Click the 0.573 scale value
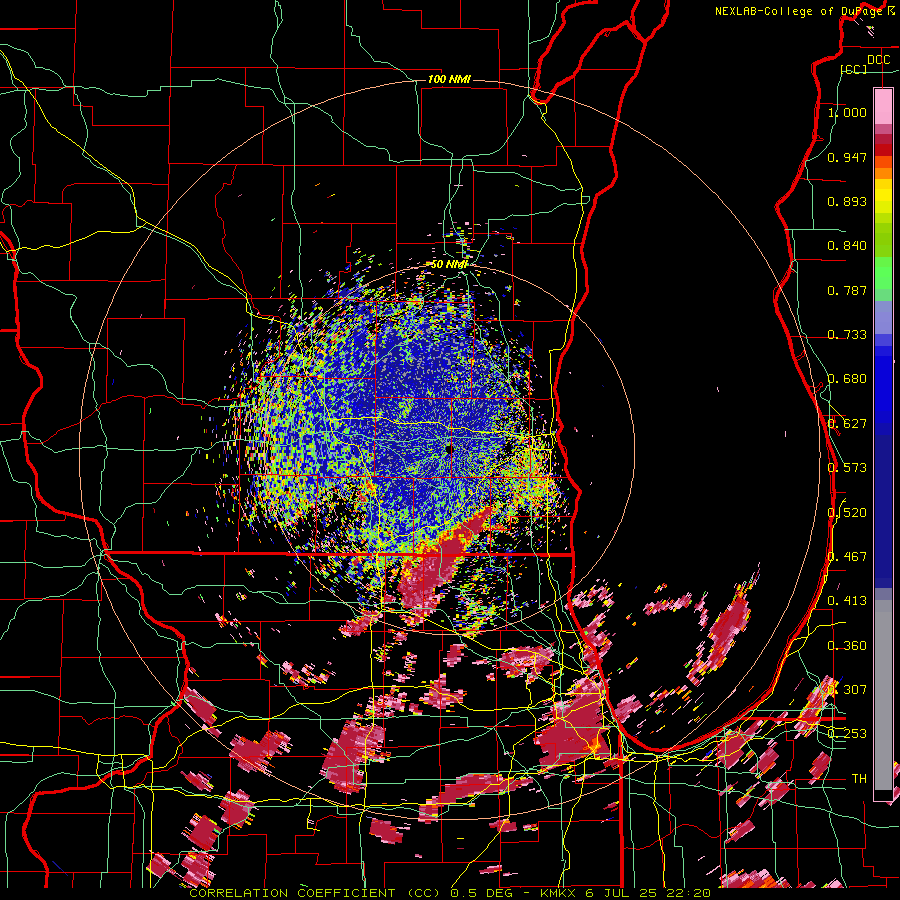 pyautogui.click(x=847, y=468)
